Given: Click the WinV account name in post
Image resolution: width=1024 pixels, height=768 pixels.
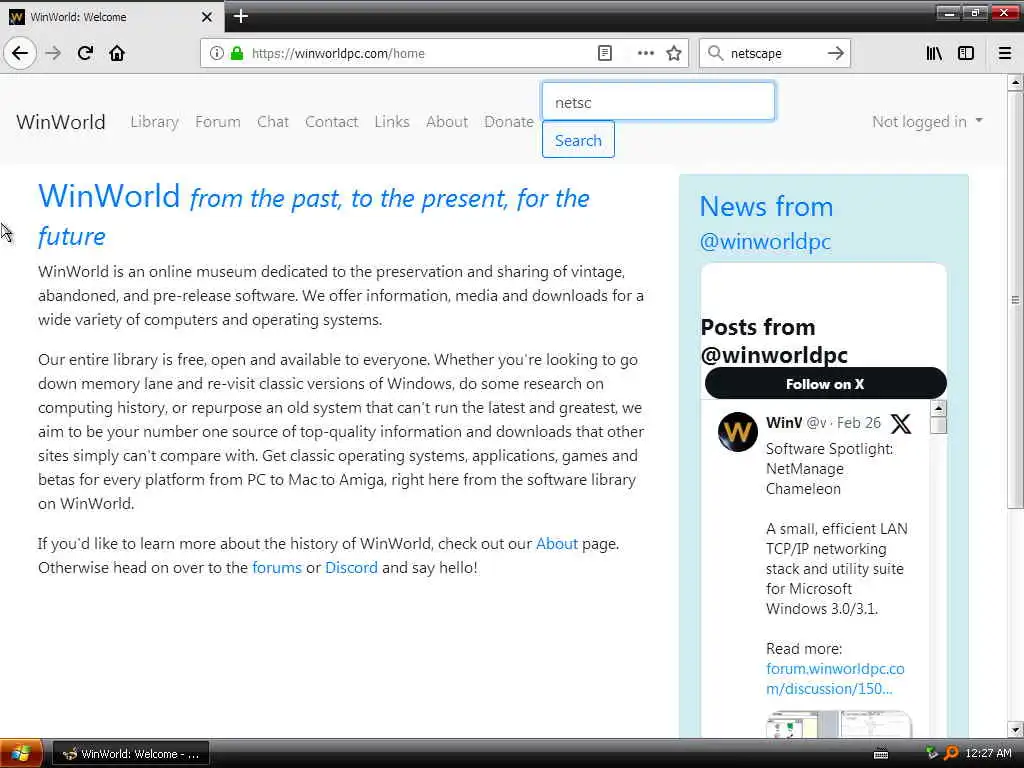Looking at the screenshot, I should pos(784,423).
